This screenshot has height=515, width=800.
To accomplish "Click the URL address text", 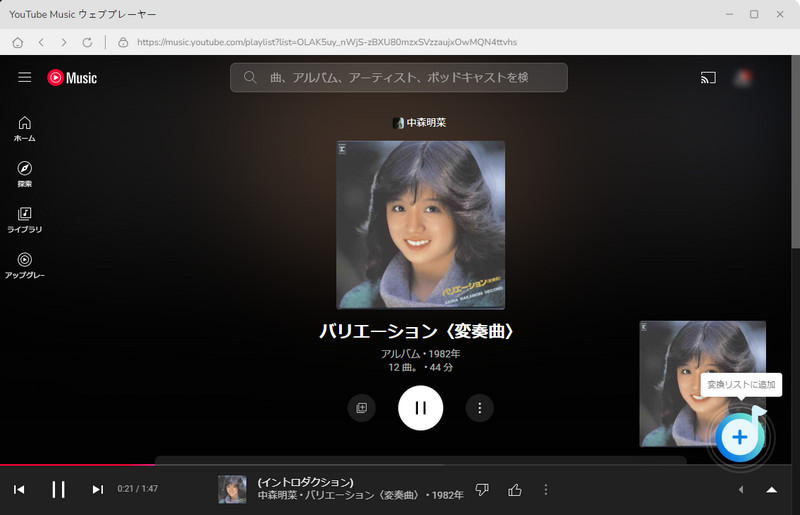I will pos(327,42).
